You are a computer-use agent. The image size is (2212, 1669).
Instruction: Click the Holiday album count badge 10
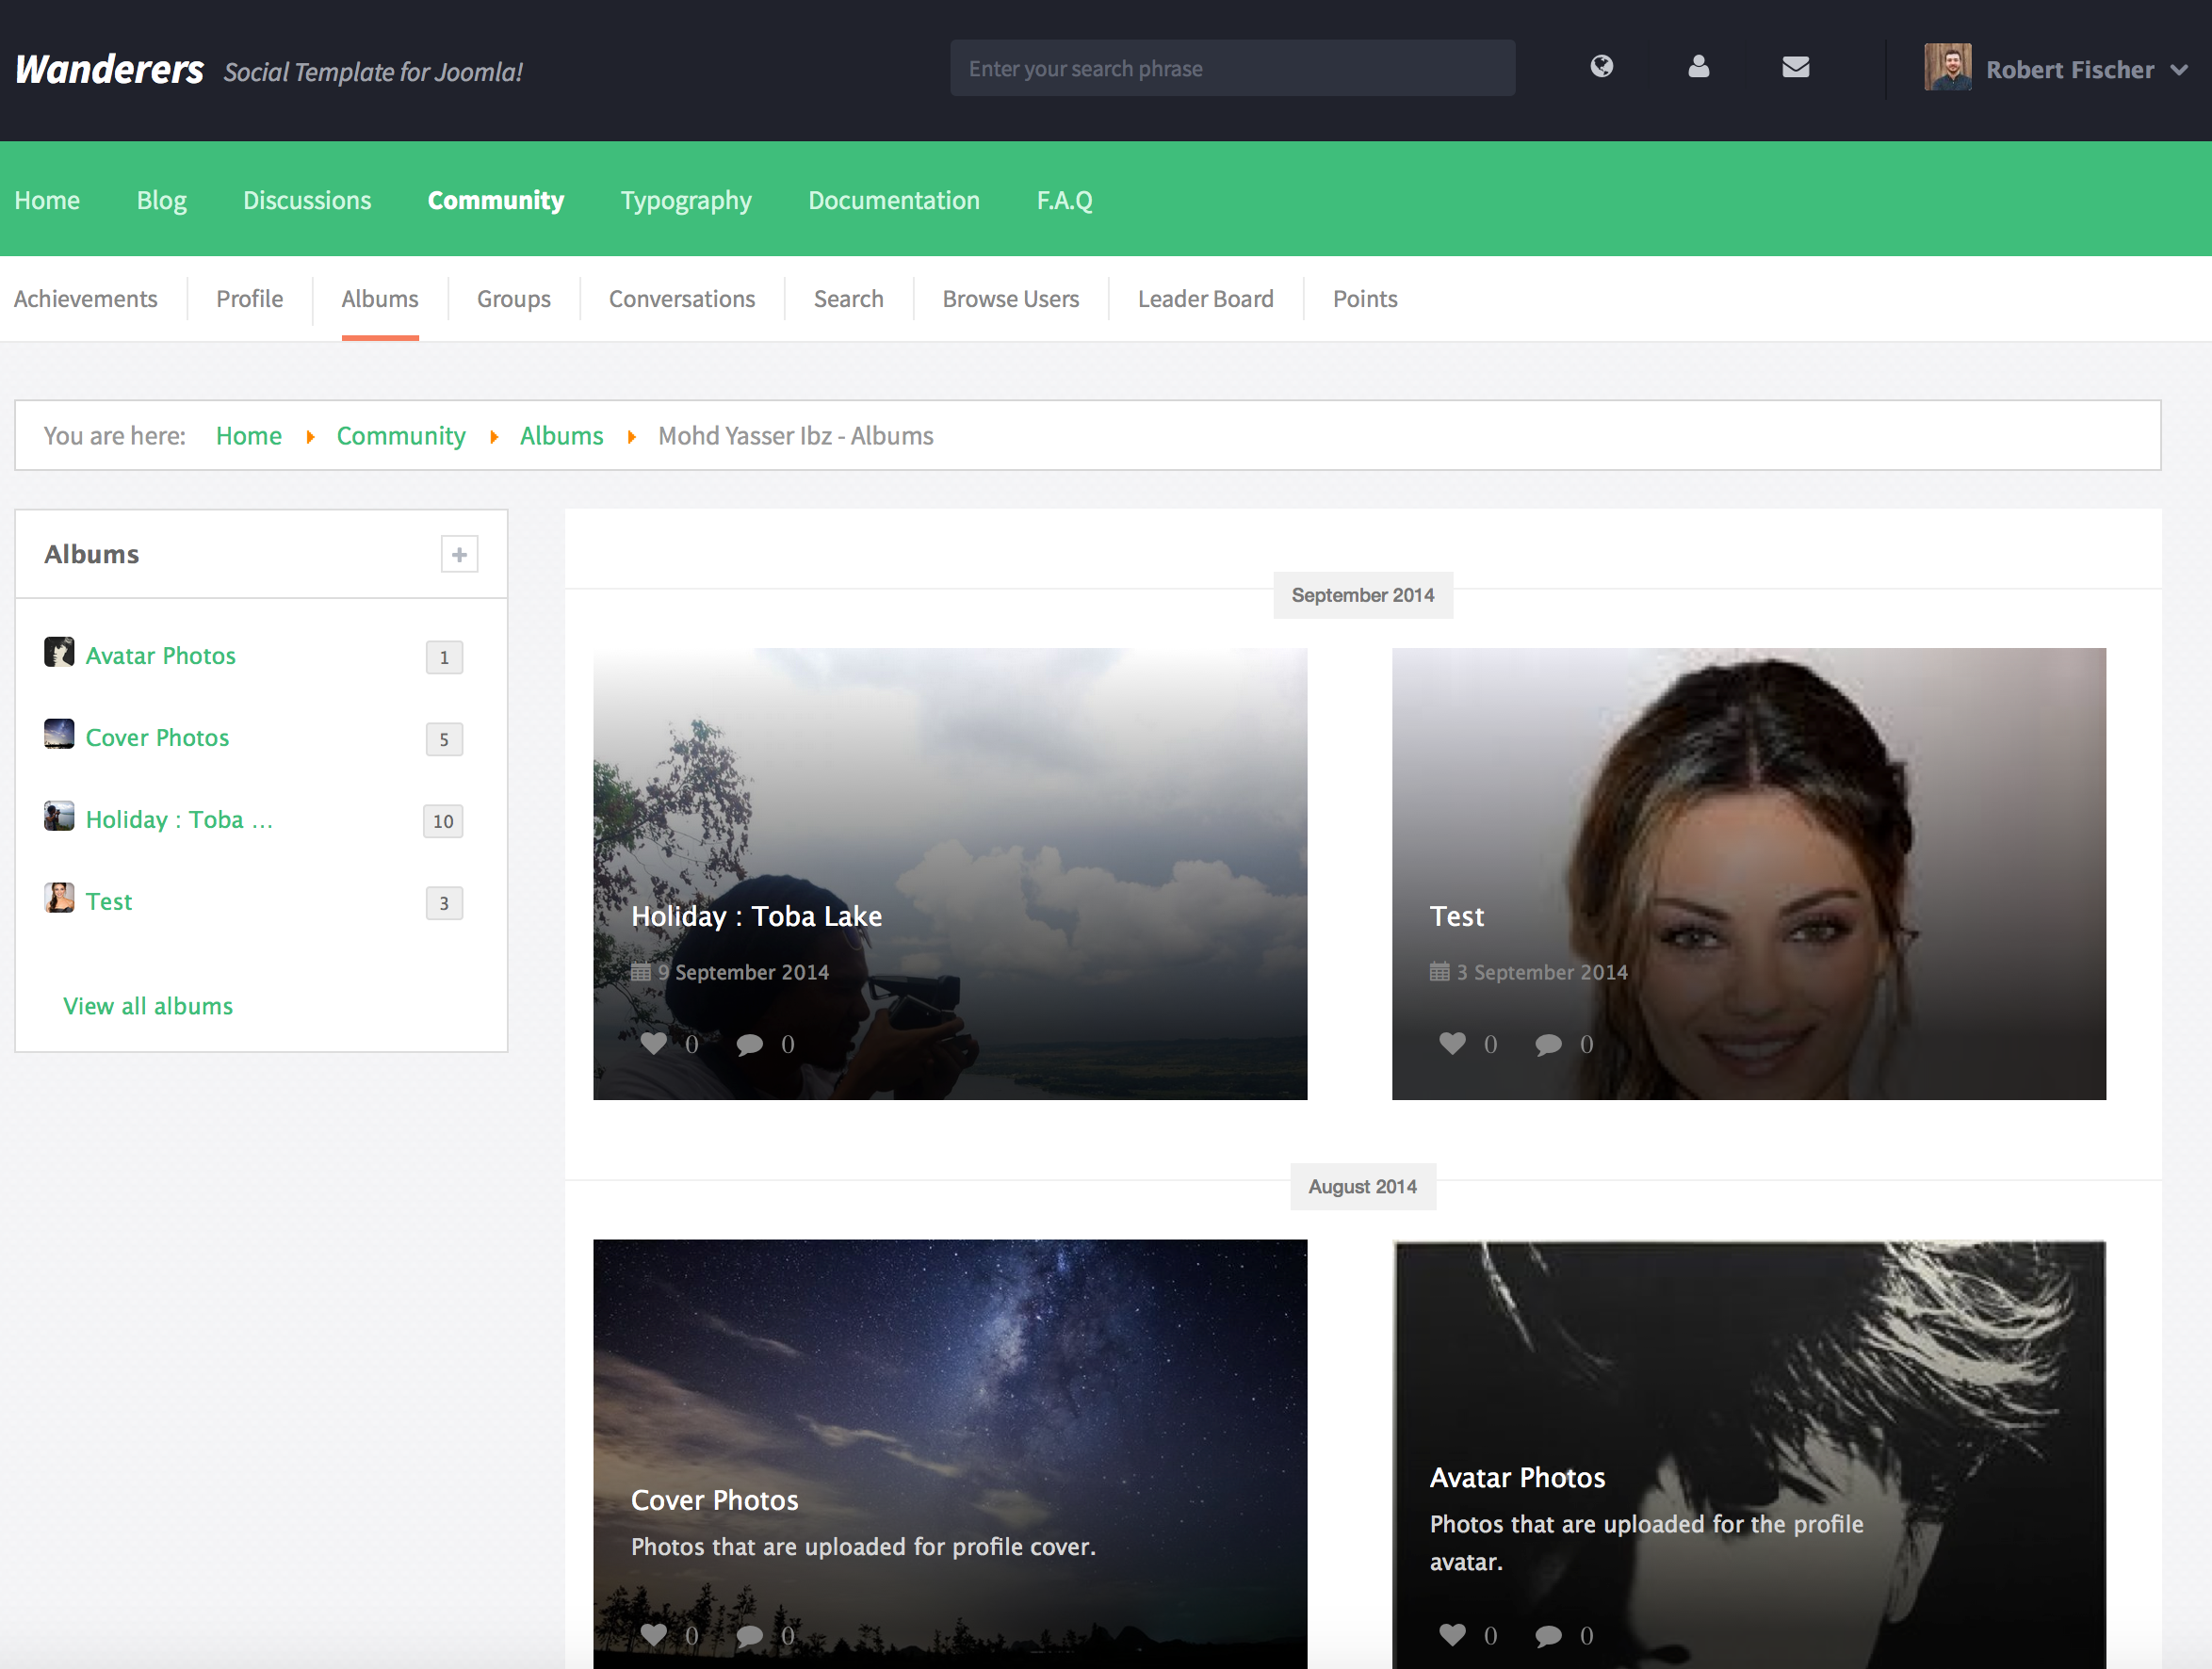tap(443, 821)
